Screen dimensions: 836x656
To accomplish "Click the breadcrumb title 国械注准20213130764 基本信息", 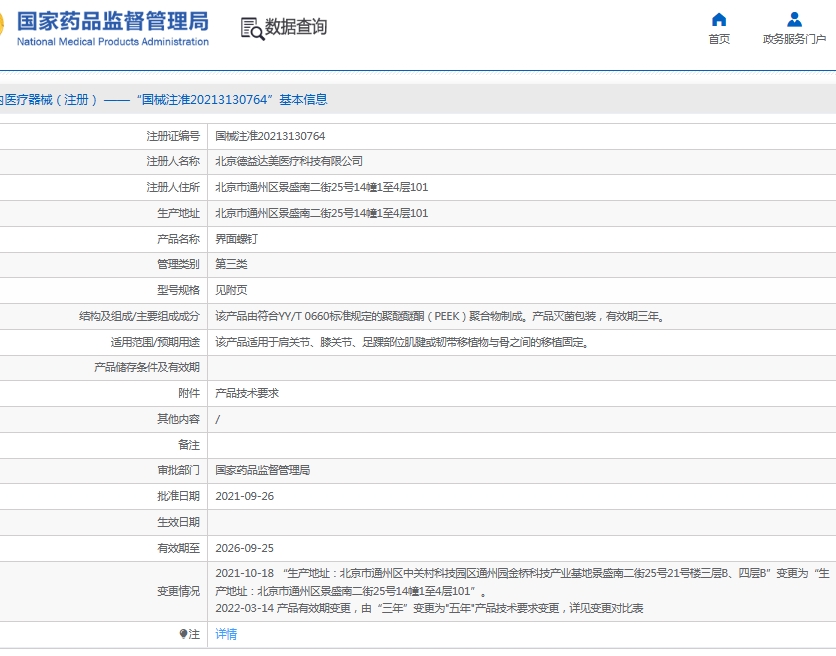I will click(232, 100).
